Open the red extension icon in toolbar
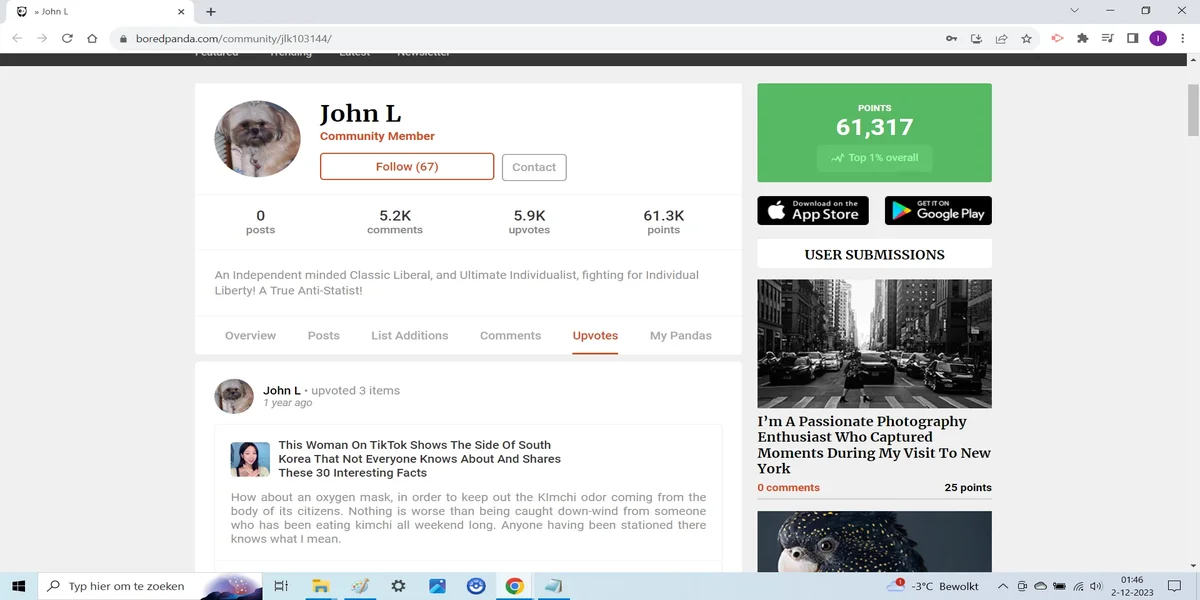1200x600 pixels. pyautogui.click(x=1057, y=38)
